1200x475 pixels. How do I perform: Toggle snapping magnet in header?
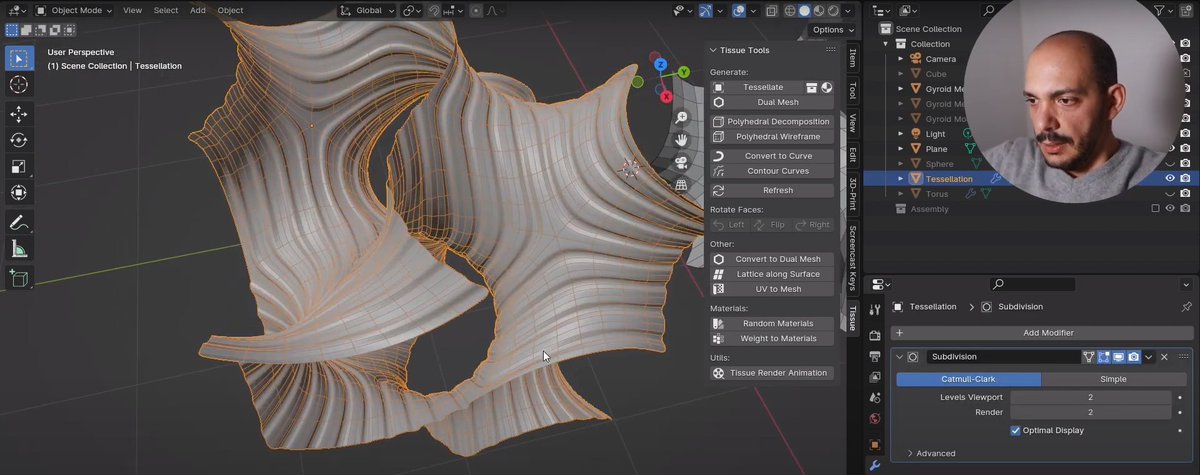(434, 10)
